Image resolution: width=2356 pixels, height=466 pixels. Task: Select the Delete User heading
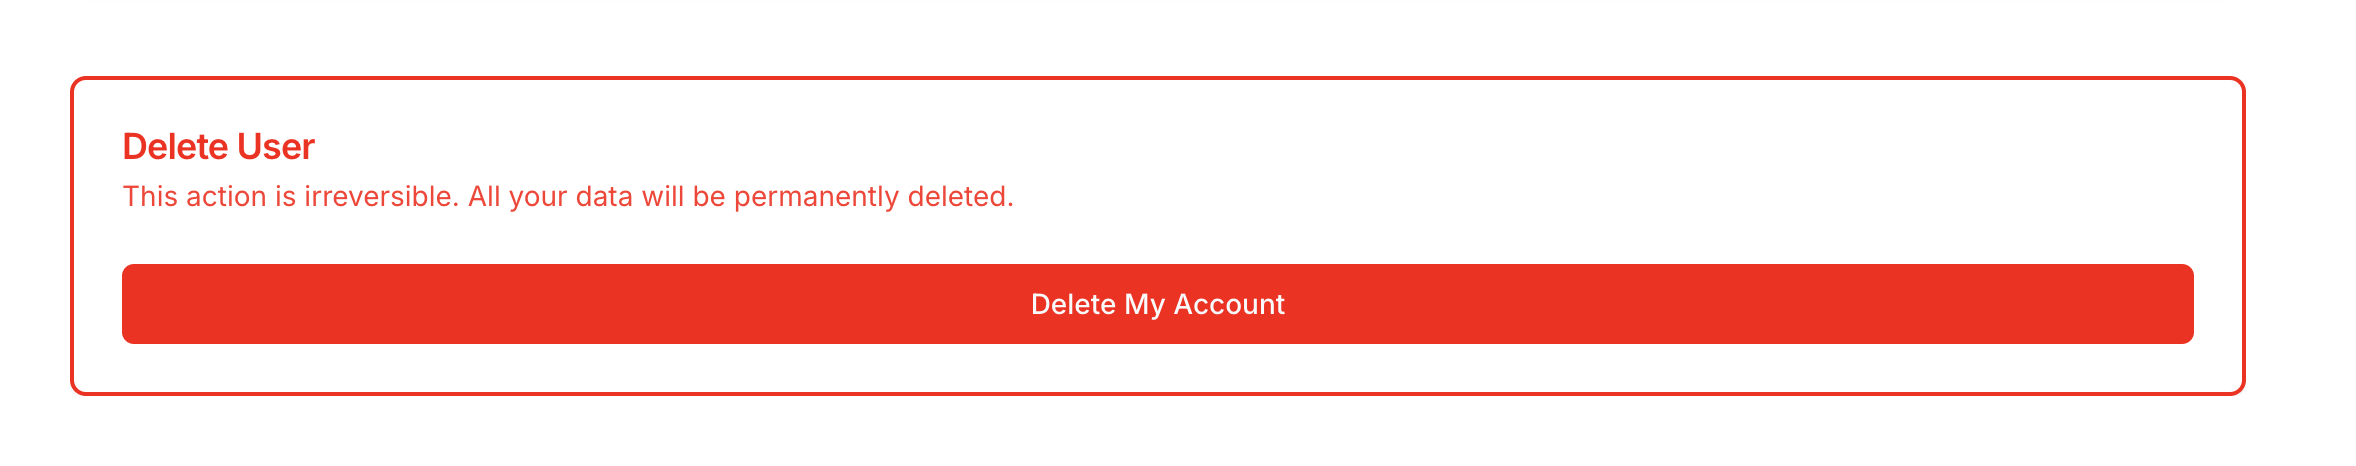[x=218, y=147]
